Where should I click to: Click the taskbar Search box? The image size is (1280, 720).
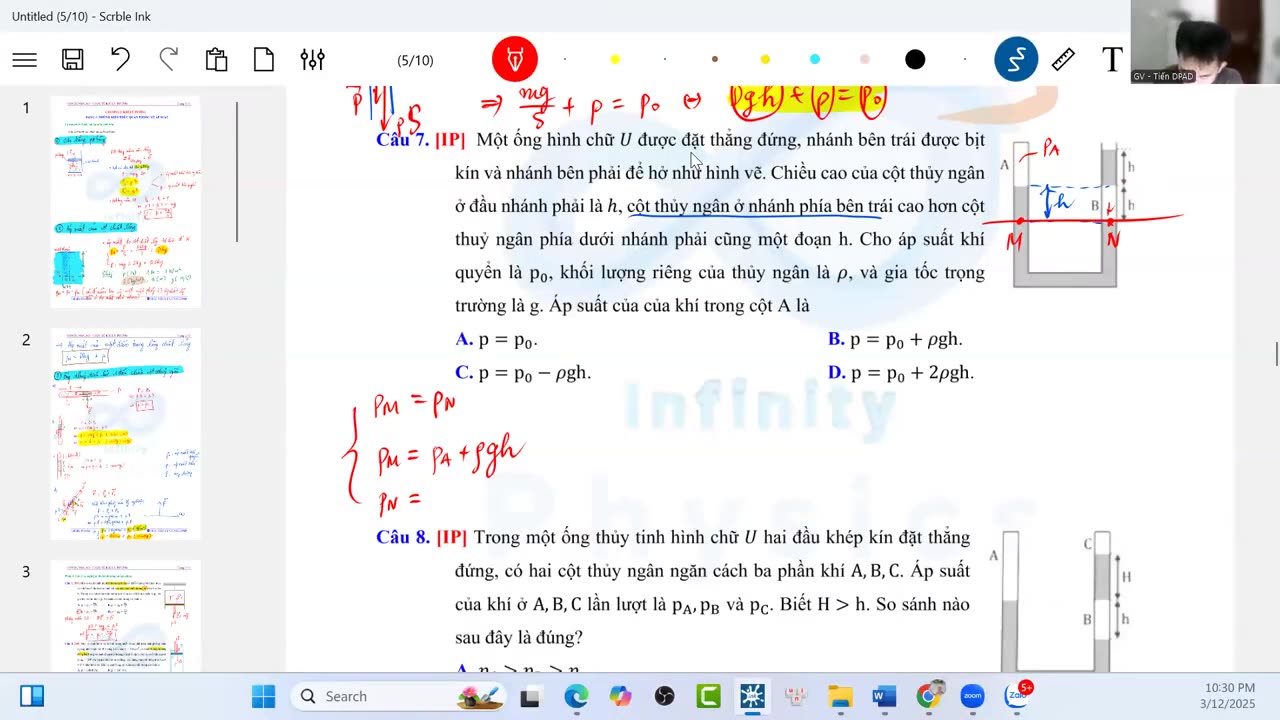[x=400, y=696]
